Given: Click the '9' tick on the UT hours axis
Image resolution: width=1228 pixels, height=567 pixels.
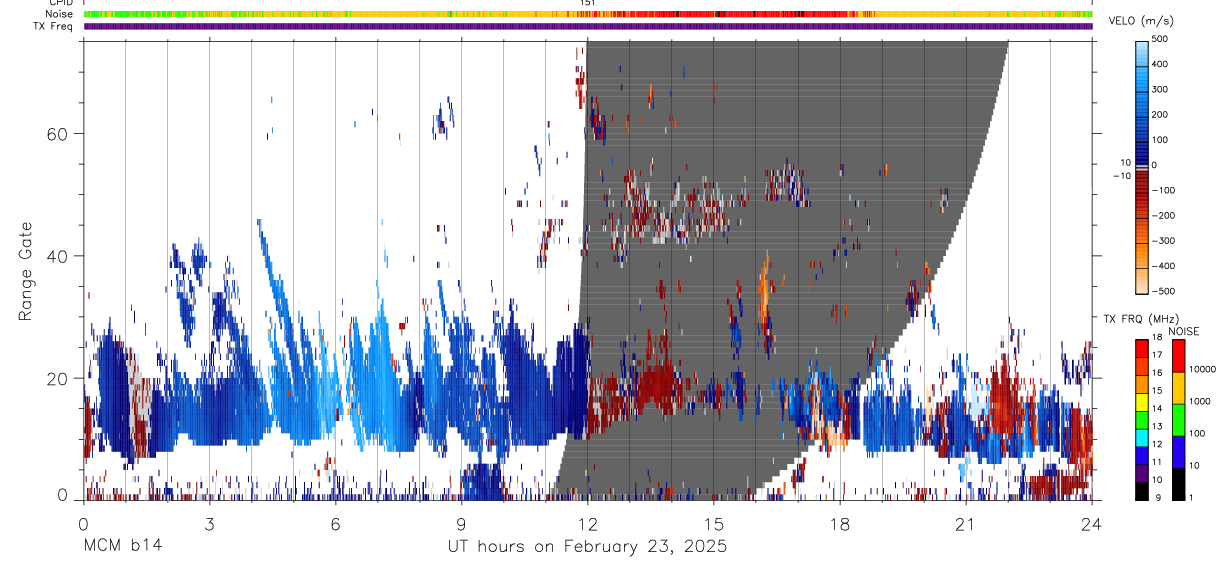Looking at the screenshot, I should [461, 523].
